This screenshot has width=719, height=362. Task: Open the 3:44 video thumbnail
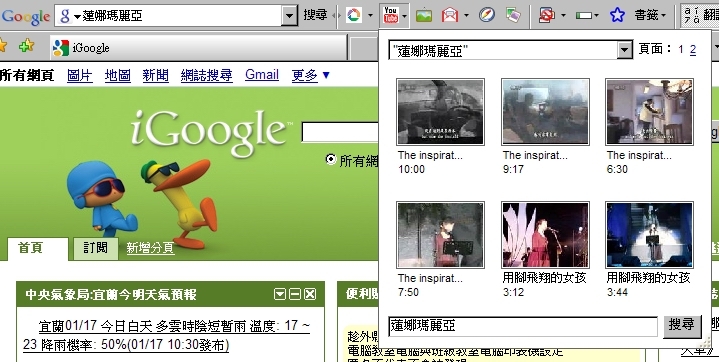coord(649,234)
